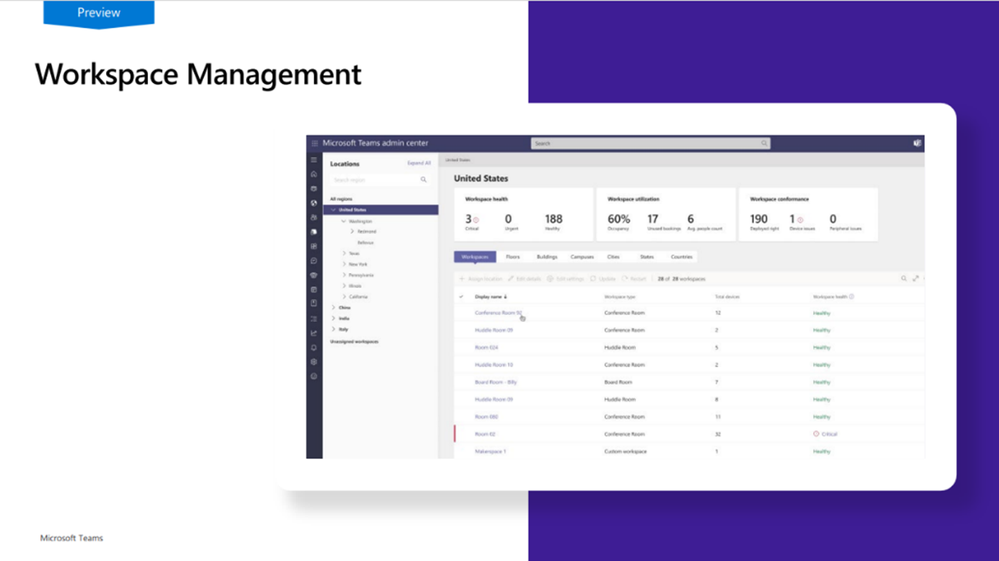Image resolution: width=999 pixels, height=561 pixels.
Task: Open the Room 080 link
Action: [486, 417]
